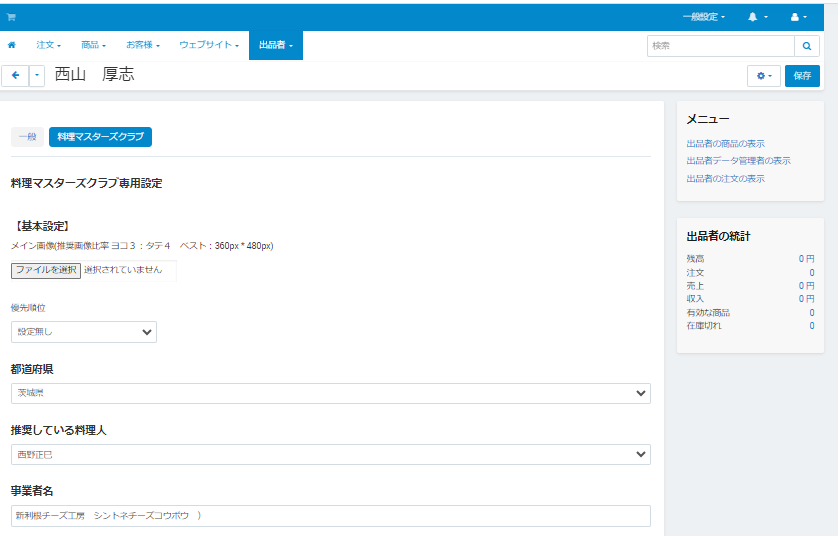
Task: Open the 一般設定 menu in top bar
Action: [704, 17]
